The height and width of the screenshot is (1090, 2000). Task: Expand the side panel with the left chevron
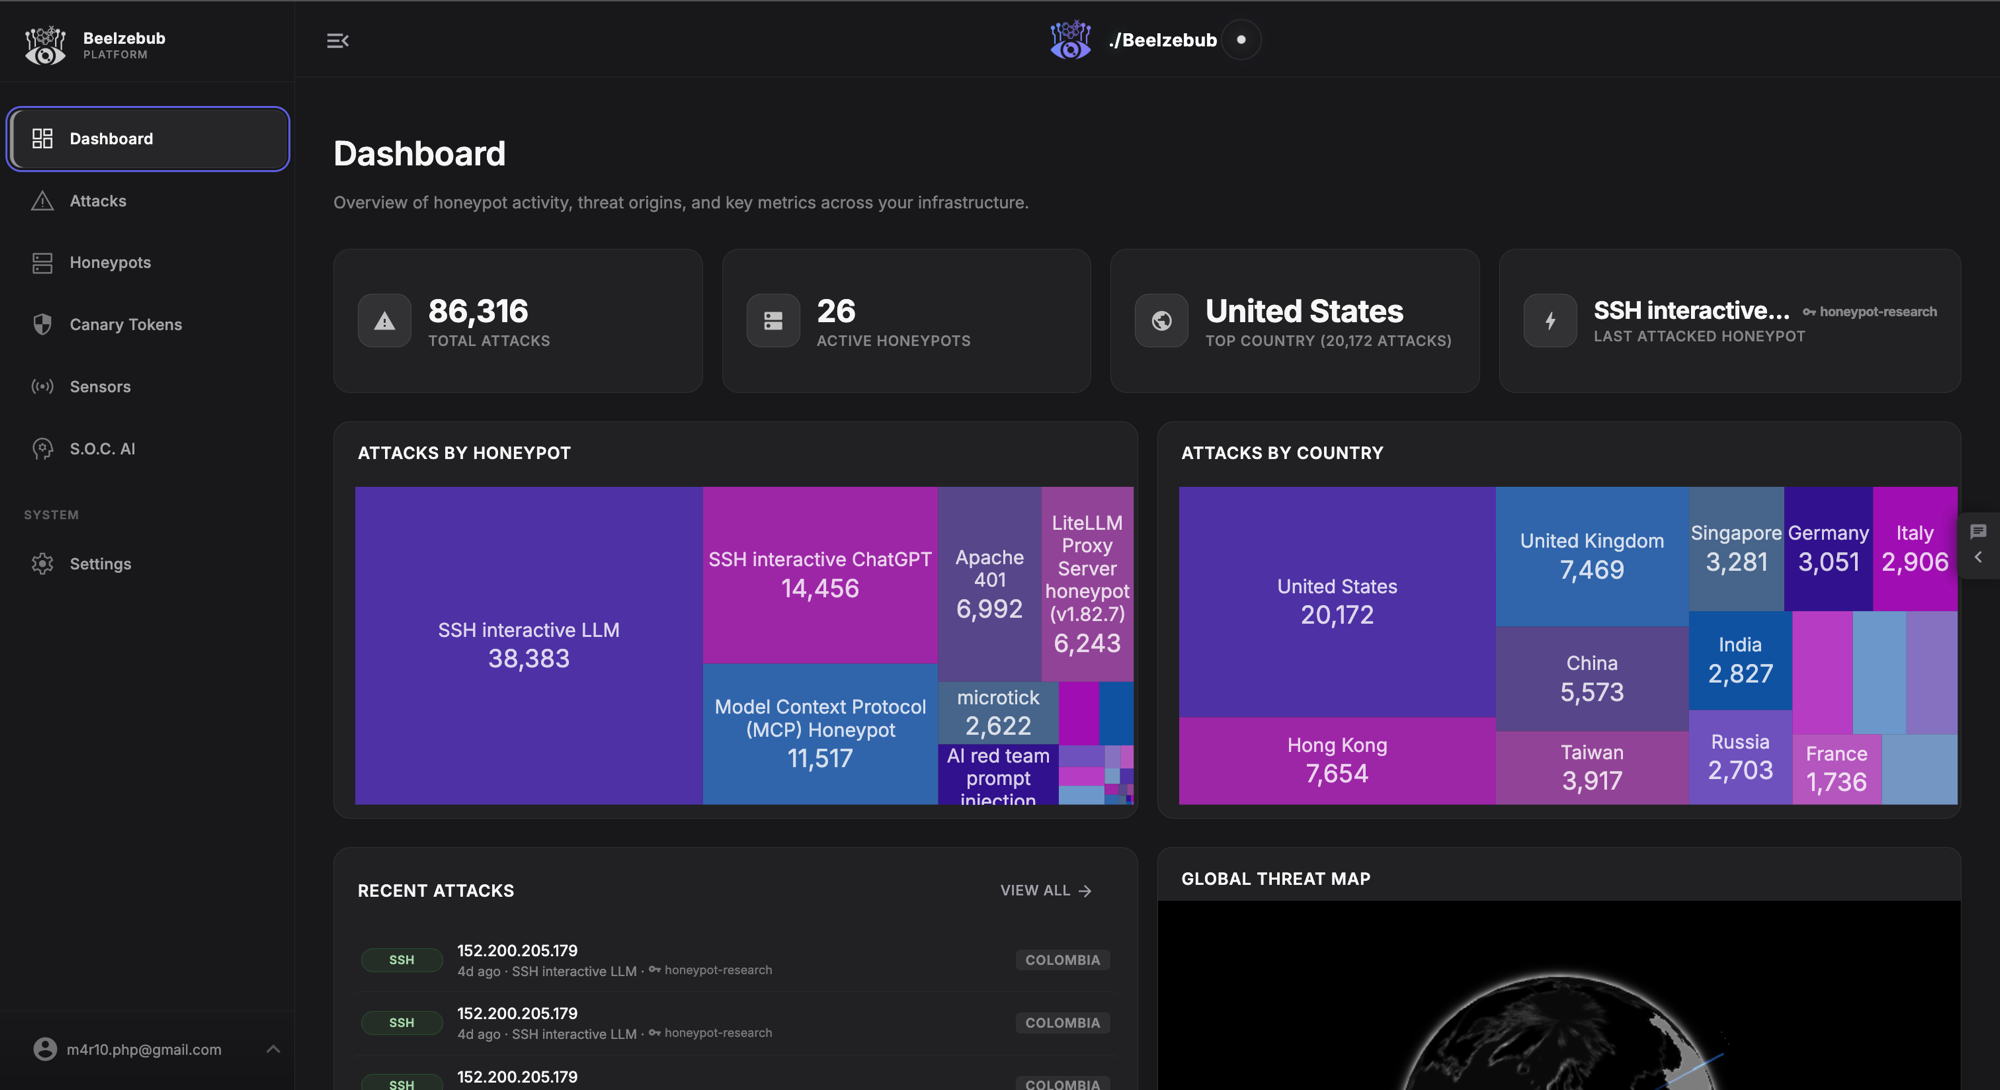click(x=1978, y=558)
